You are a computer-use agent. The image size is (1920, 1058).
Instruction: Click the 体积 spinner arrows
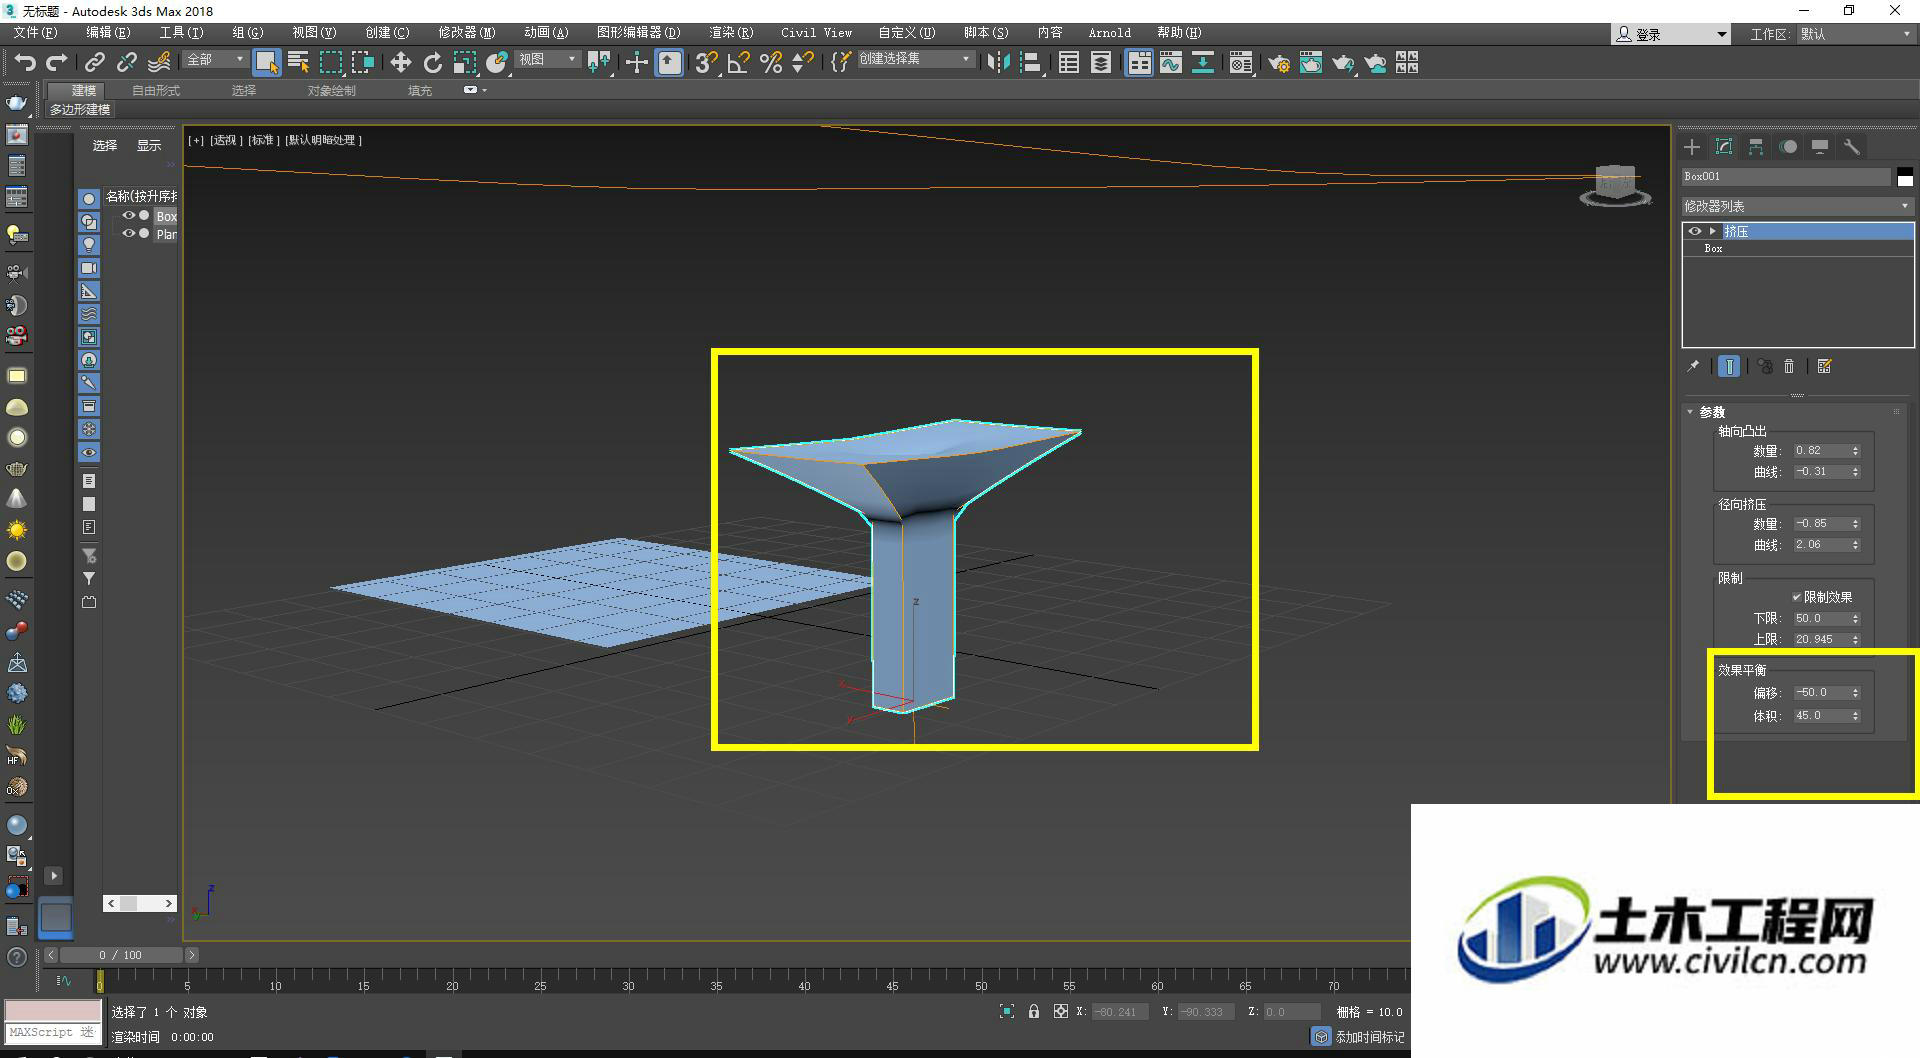coord(1855,716)
